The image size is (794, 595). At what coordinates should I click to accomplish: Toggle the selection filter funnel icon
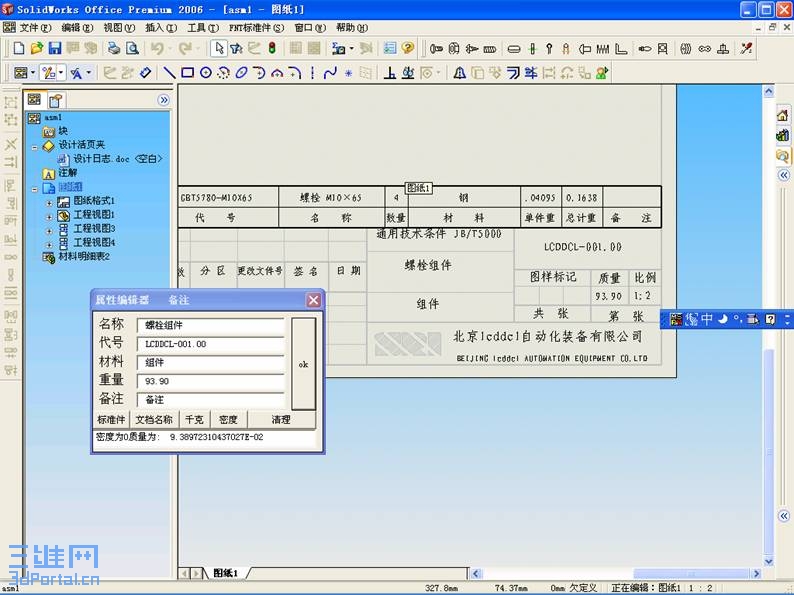click(236, 48)
